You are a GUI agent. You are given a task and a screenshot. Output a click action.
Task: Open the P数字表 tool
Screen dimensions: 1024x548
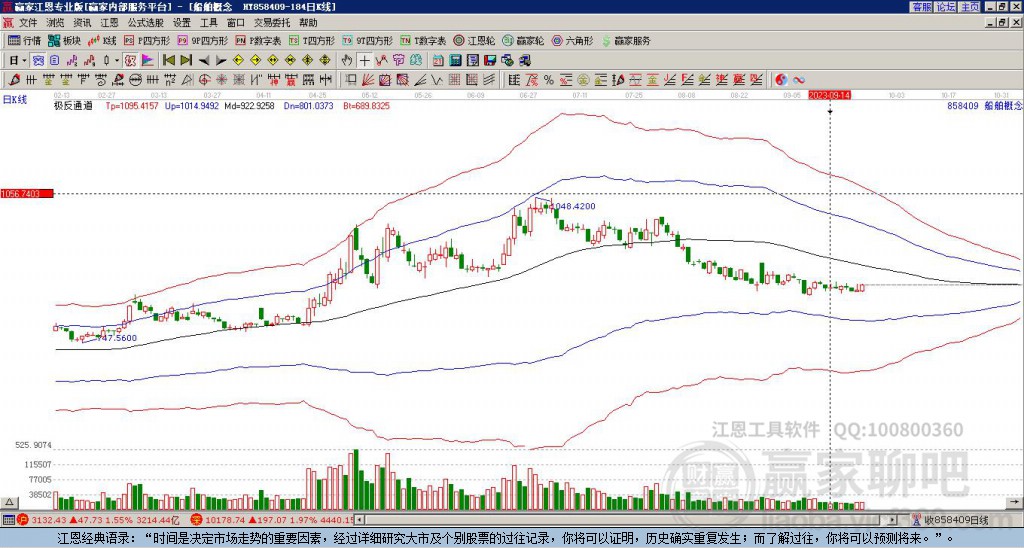(258, 40)
